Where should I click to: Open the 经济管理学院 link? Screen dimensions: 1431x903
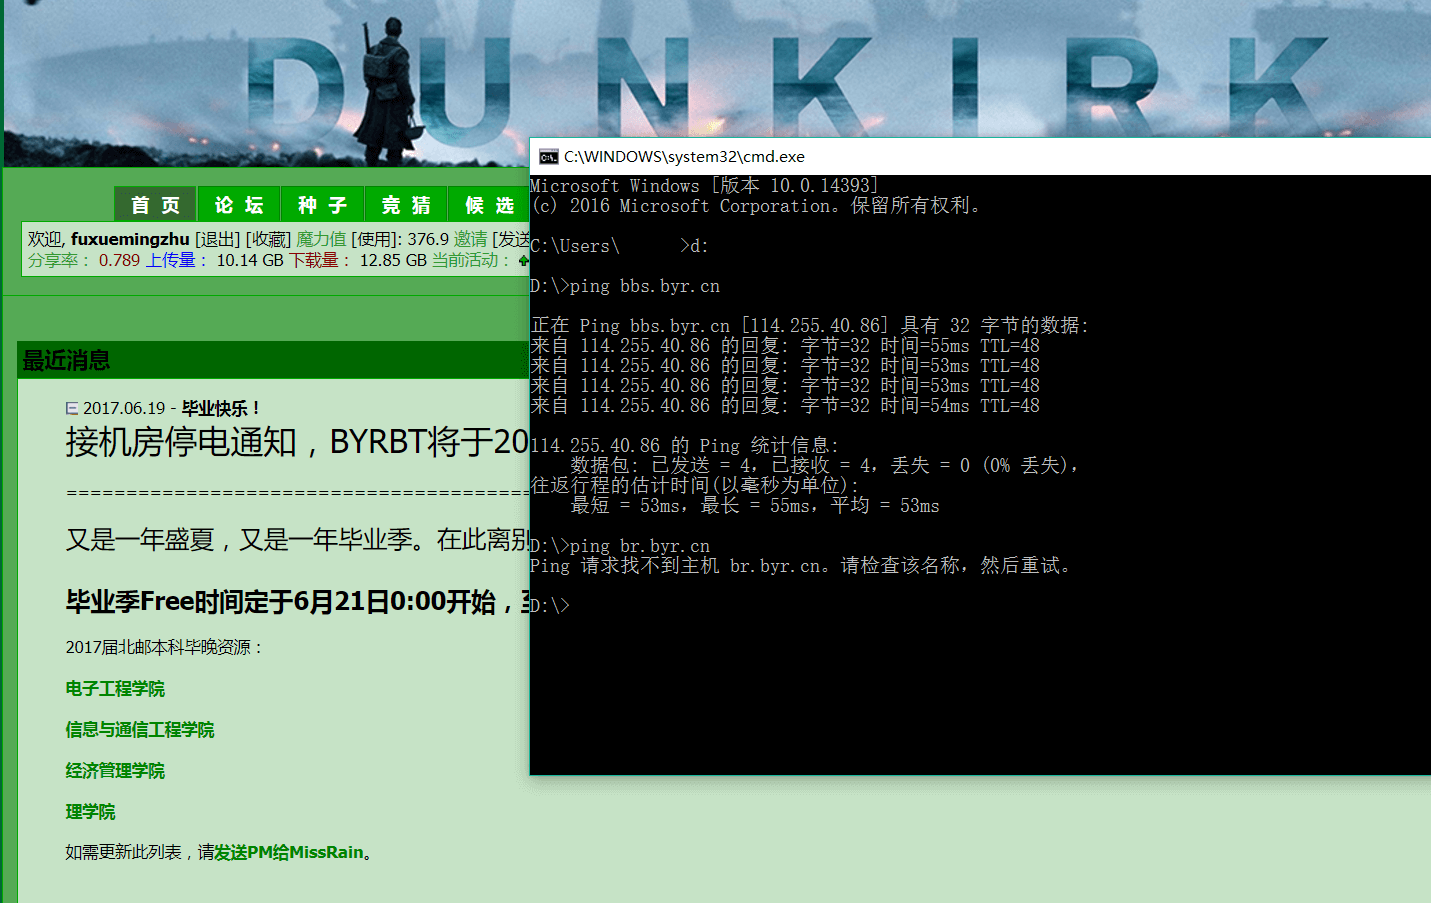point(115,771)
